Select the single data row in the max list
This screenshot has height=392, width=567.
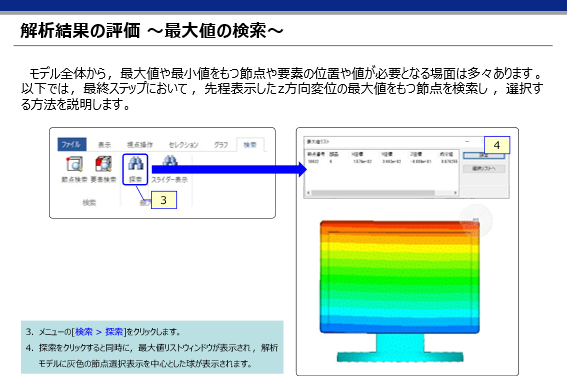coord(382,162)
